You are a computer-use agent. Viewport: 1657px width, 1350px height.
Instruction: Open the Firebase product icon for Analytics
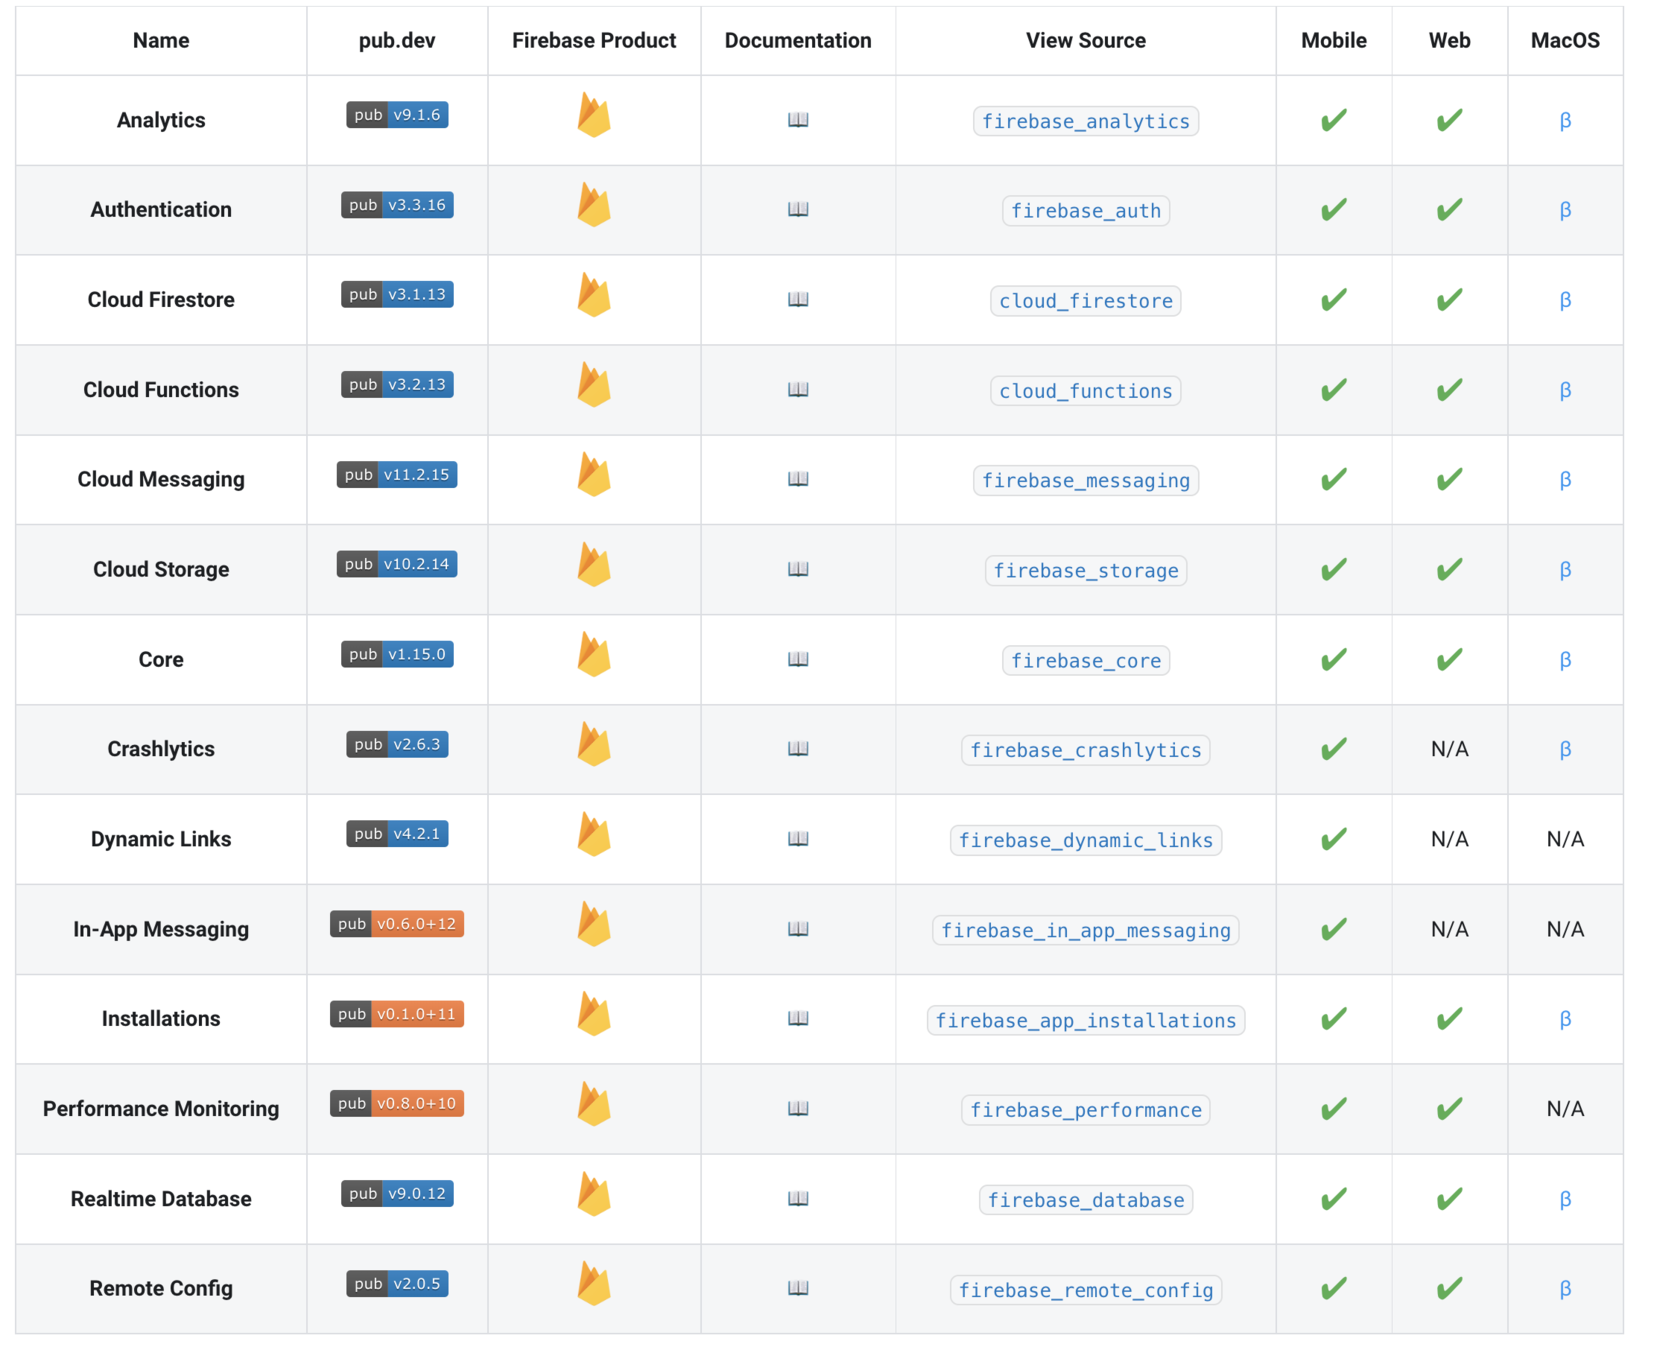(594, 115)
